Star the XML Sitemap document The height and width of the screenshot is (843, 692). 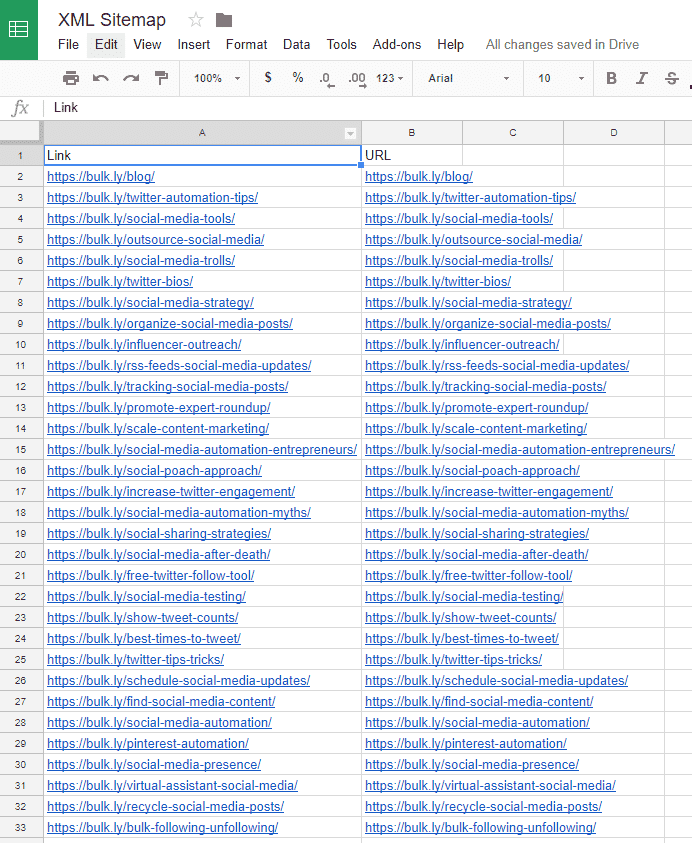tap(196, 20)
